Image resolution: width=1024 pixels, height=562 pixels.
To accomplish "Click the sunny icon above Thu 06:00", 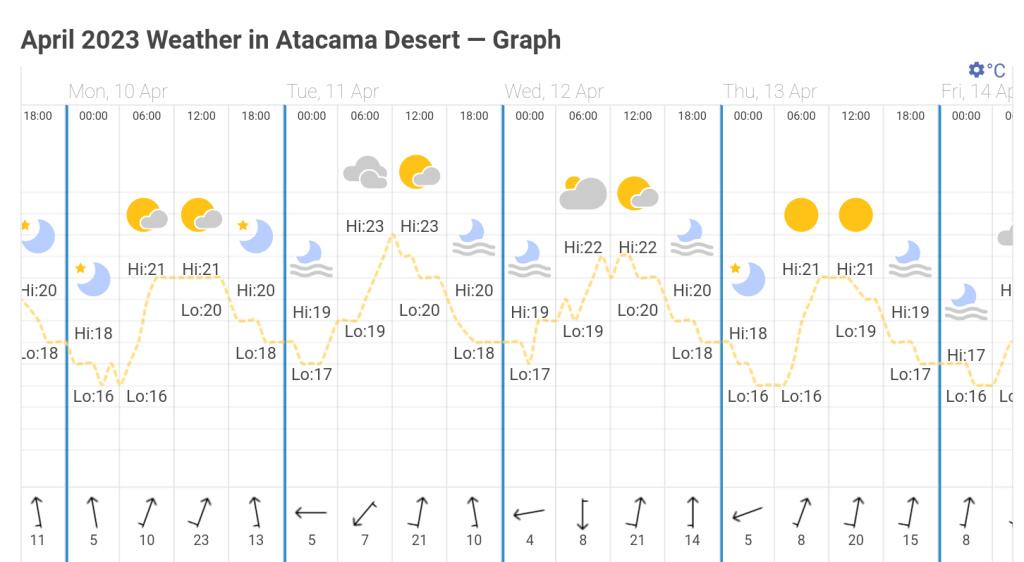I will (x=801, y=215).
